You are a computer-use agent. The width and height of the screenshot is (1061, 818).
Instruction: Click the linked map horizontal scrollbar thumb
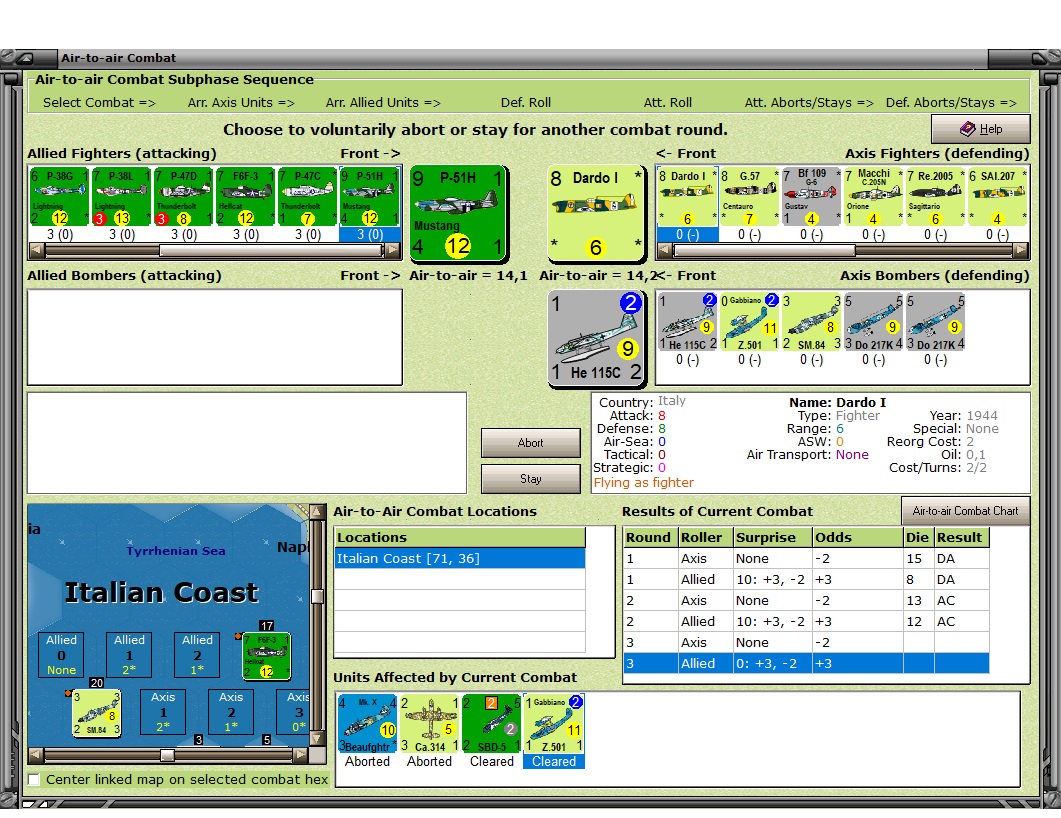167,755
